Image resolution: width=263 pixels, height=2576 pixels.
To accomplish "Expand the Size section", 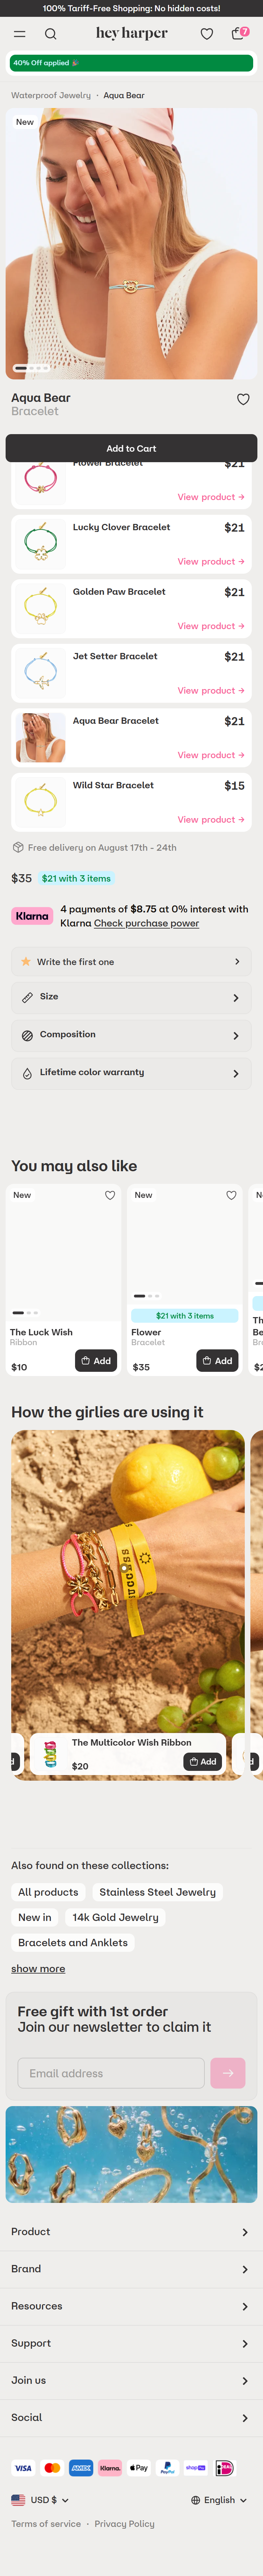I will (131, 997).
